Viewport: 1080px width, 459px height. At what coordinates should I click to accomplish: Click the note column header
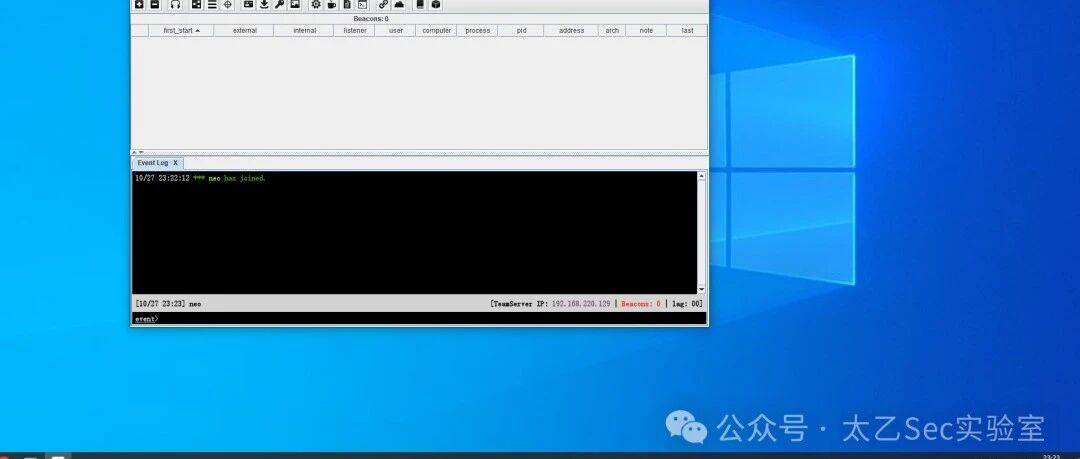[646, 30]
